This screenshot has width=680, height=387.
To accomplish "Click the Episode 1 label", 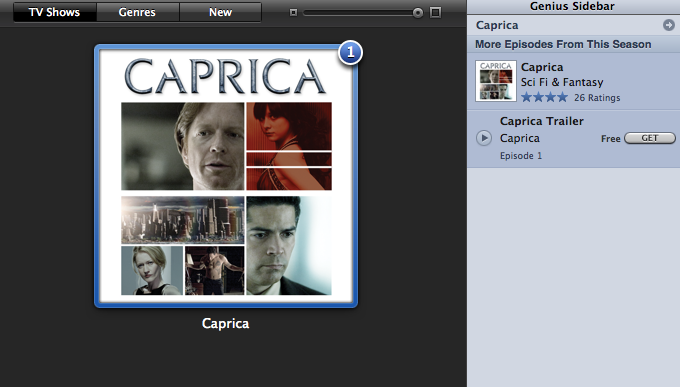I will [521, 156].
